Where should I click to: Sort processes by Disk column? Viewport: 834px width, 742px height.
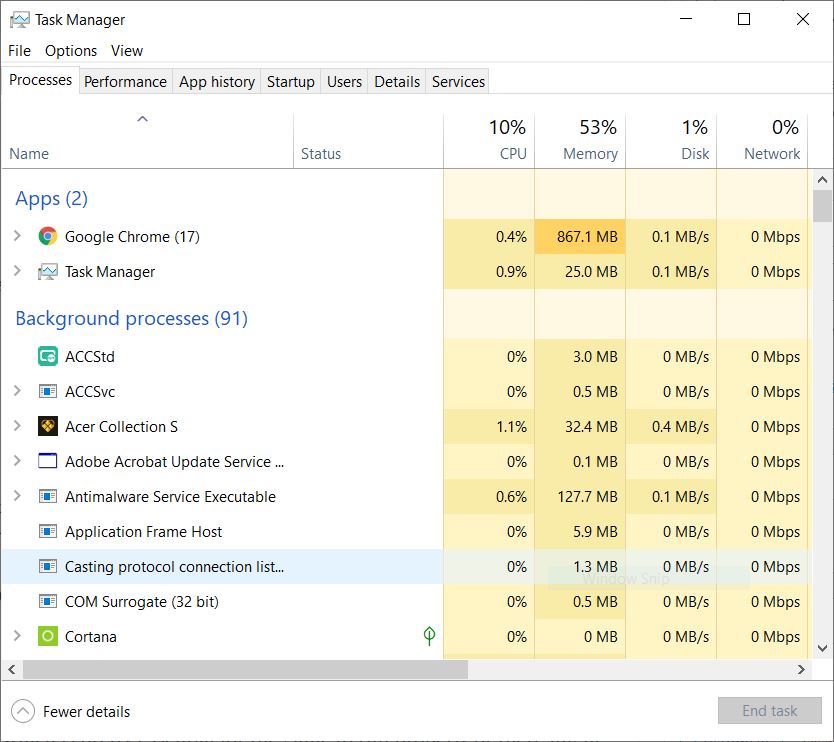click(671, 141)
